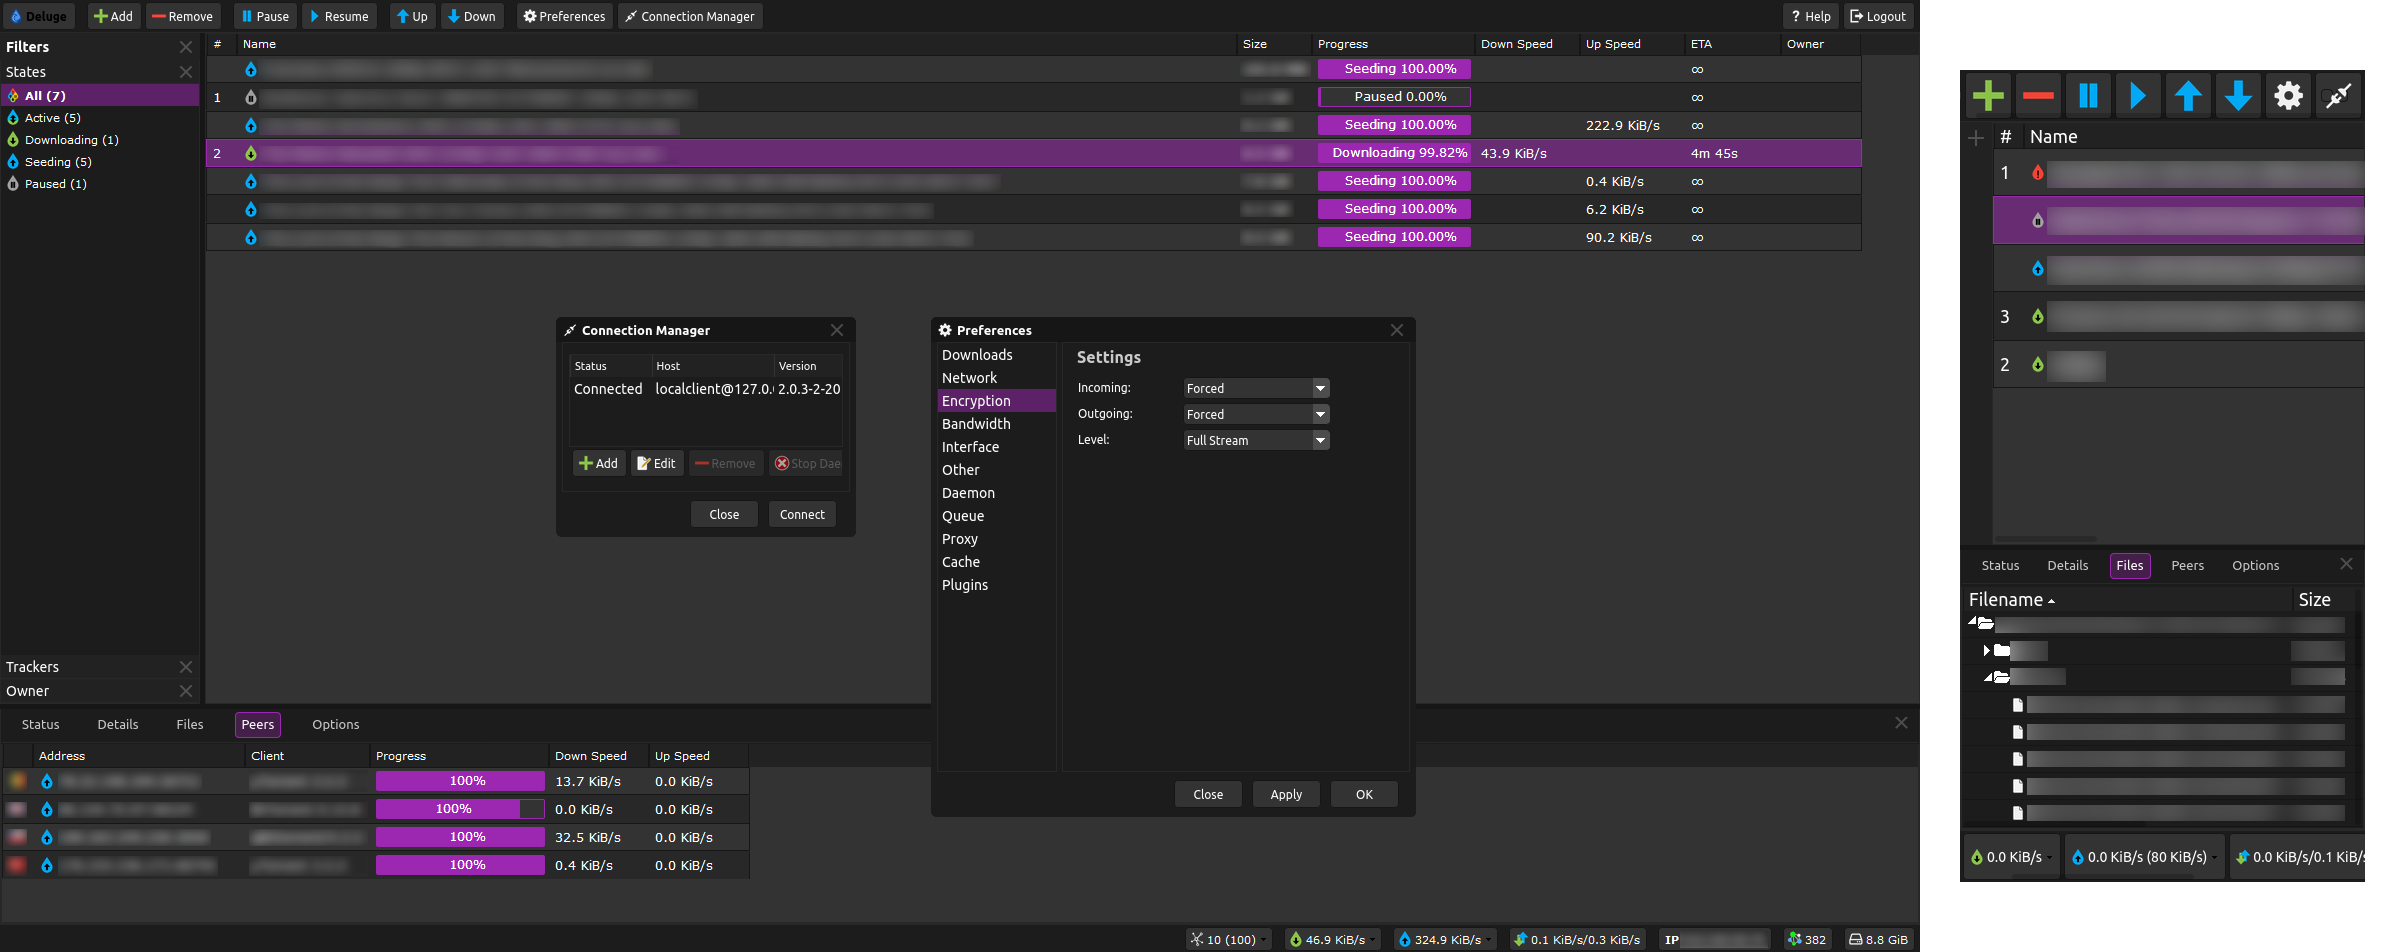Image resolution: width=2400 pixels, height=952 pixels.
Task: Click Connect in the Connection Manager dialog
Action: click(802, 514)
